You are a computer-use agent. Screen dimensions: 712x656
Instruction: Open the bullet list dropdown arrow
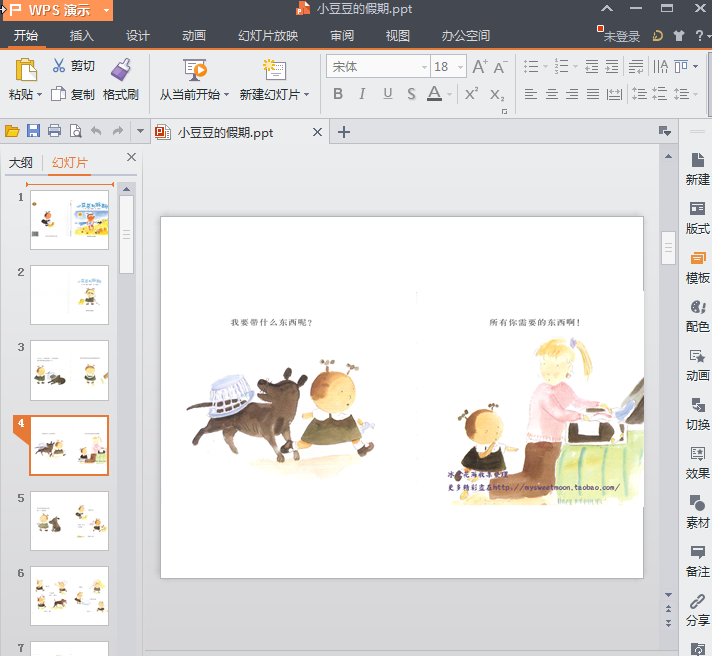coord(545,67)
